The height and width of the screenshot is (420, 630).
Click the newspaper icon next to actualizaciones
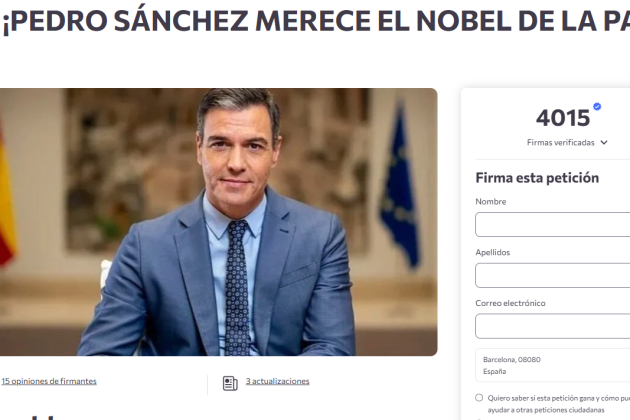[230, 383]
